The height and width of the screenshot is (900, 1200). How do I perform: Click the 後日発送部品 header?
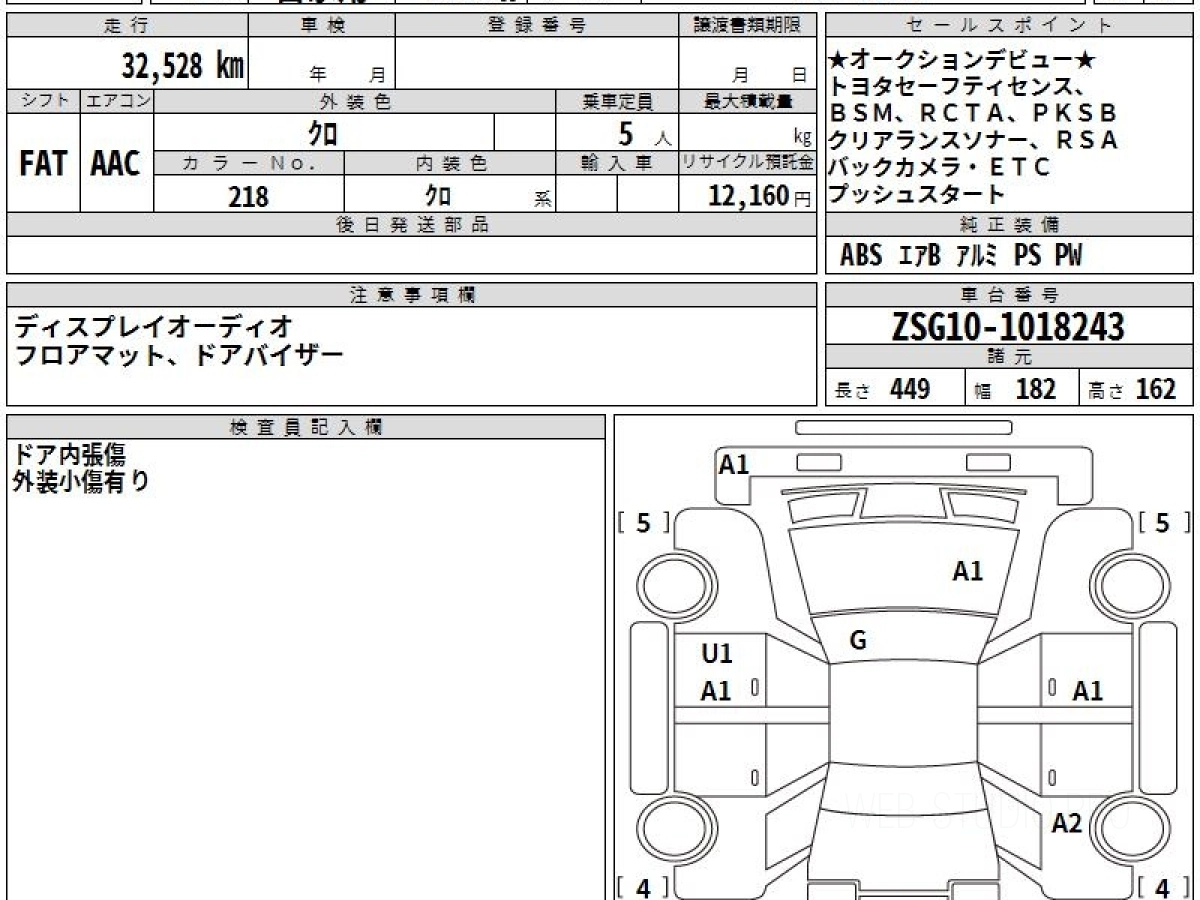pyautogui.click(x=411, y=225)
